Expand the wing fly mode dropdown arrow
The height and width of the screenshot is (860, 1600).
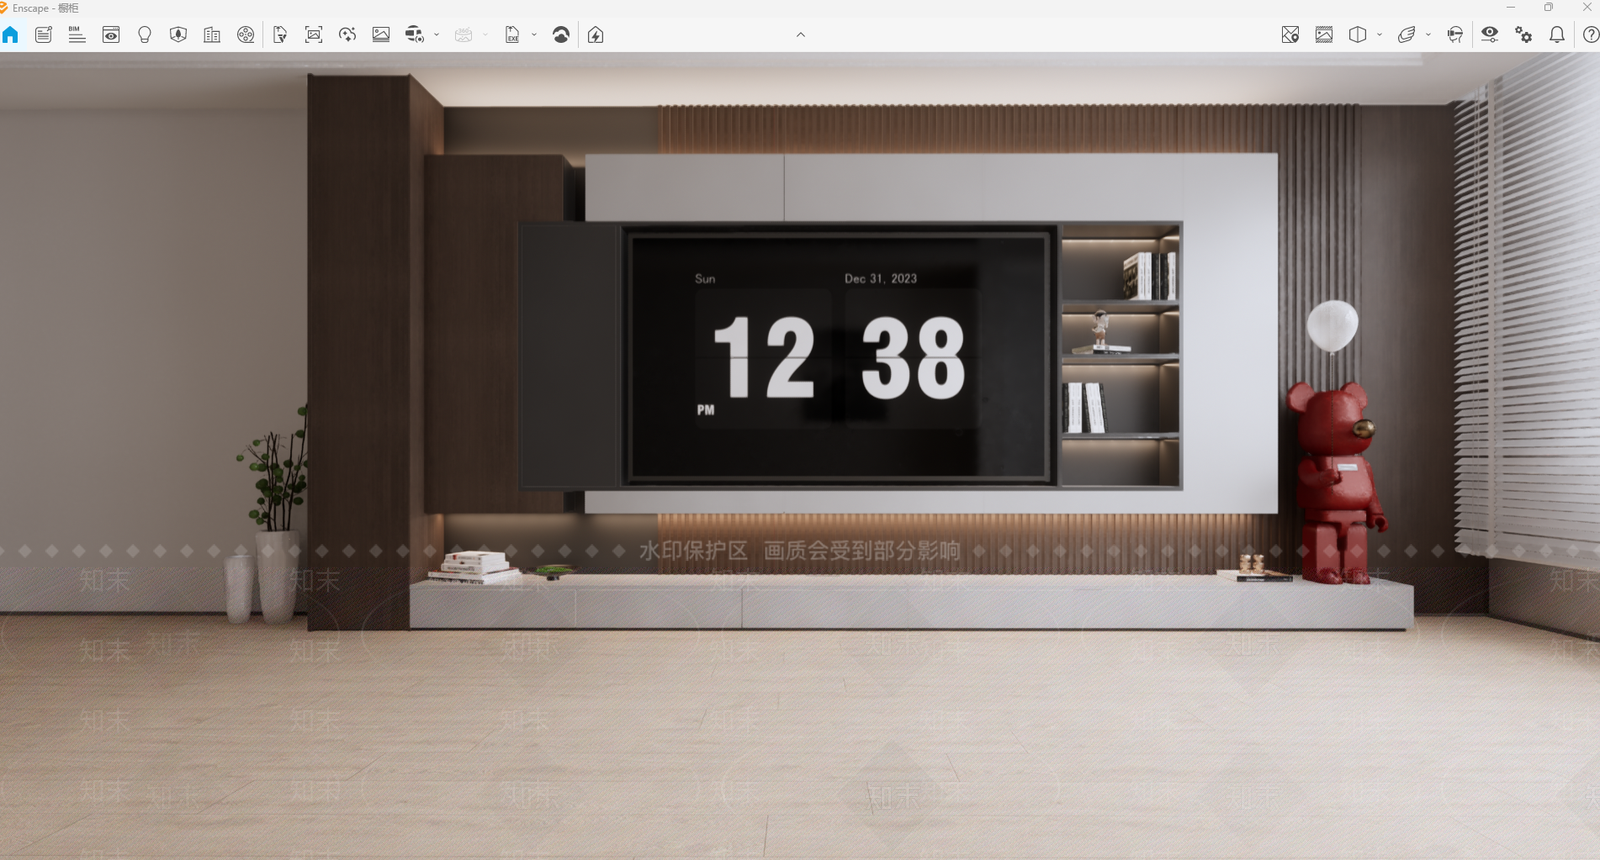(1429, 35)
